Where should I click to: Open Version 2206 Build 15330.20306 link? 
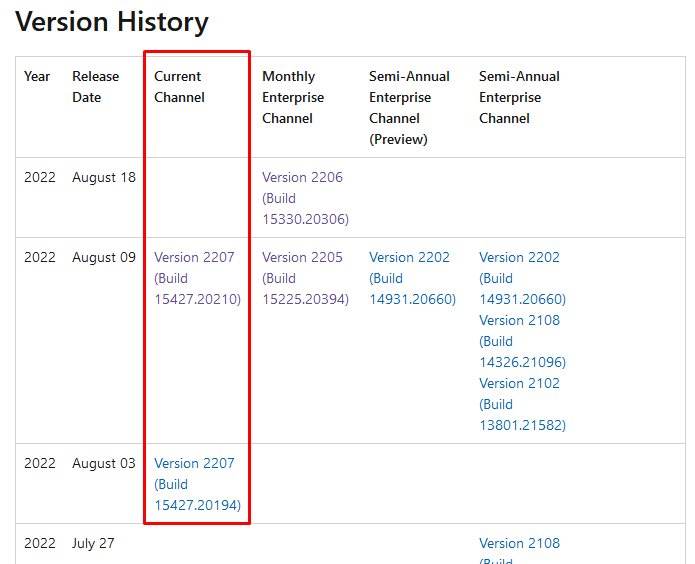pyautogui.click(x=305, y=198)
